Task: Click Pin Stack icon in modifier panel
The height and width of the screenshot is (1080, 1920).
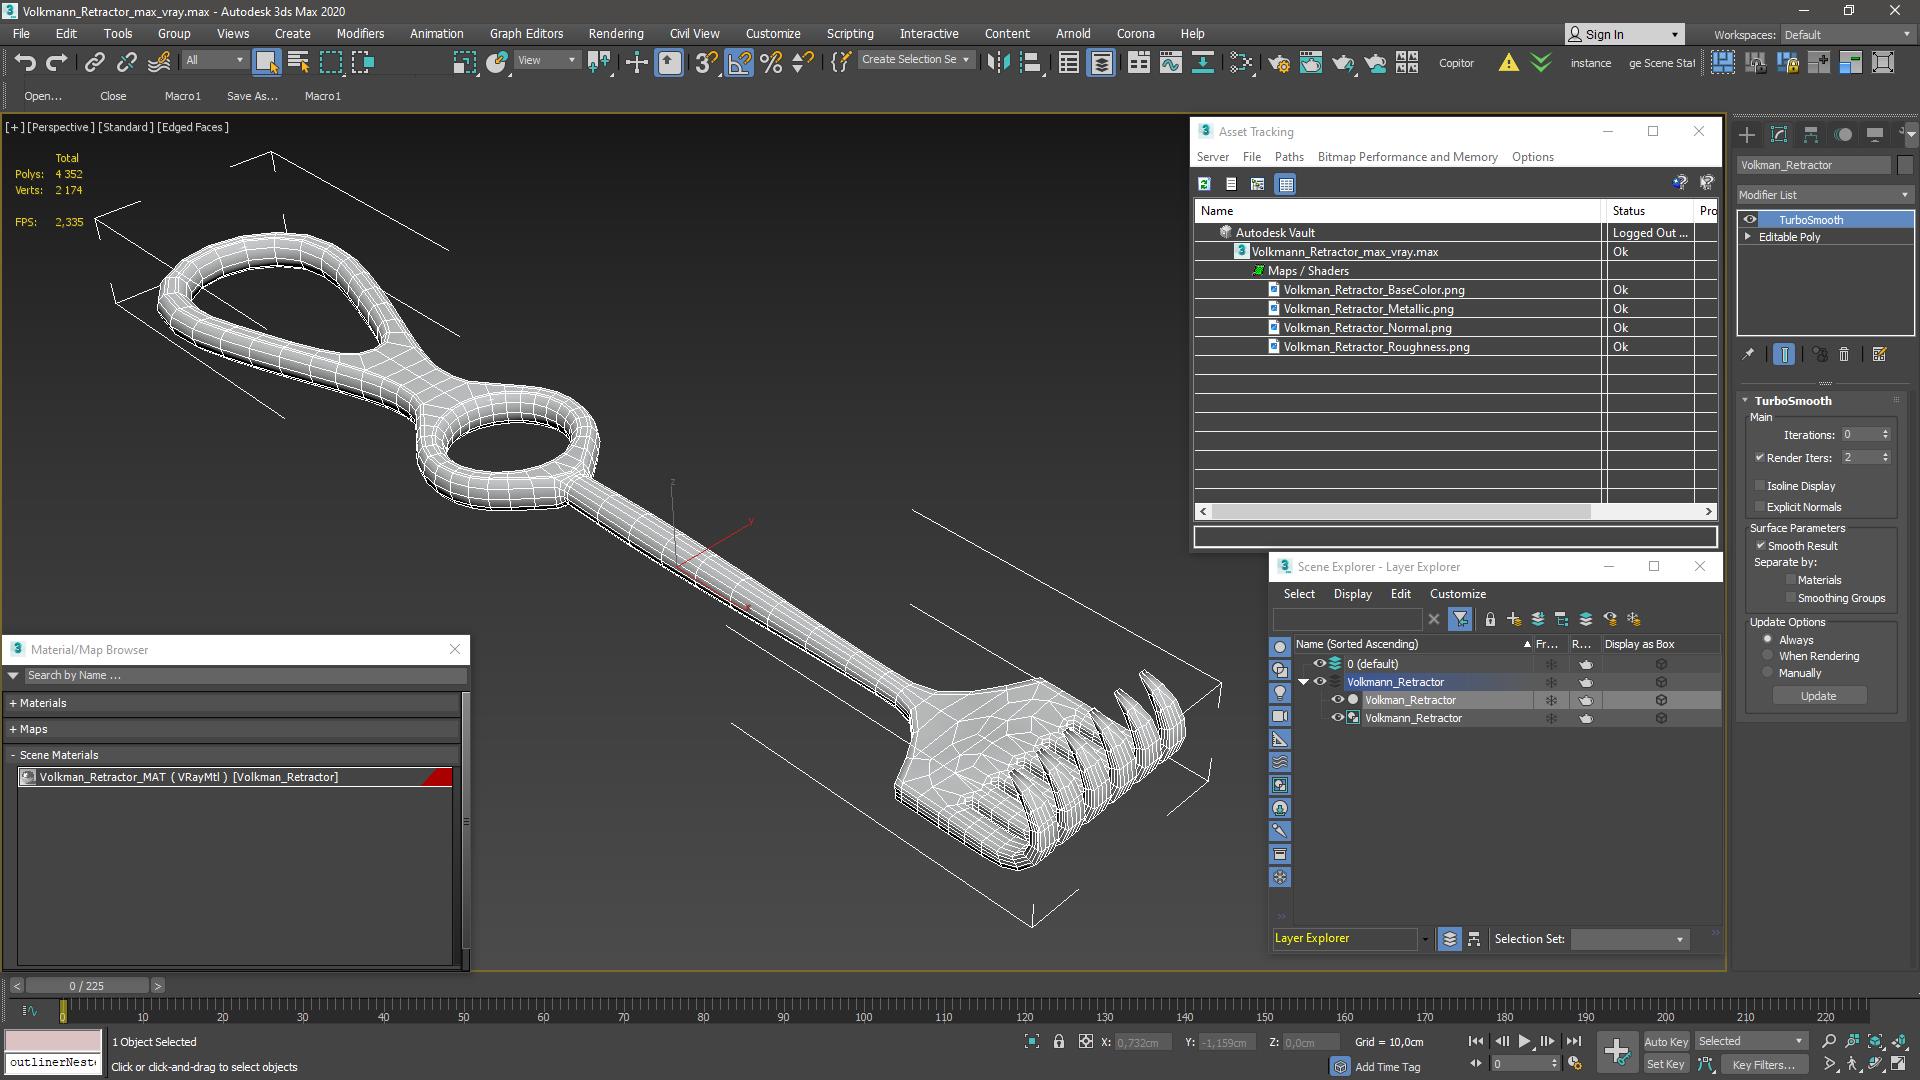Action: (1748, 354)
